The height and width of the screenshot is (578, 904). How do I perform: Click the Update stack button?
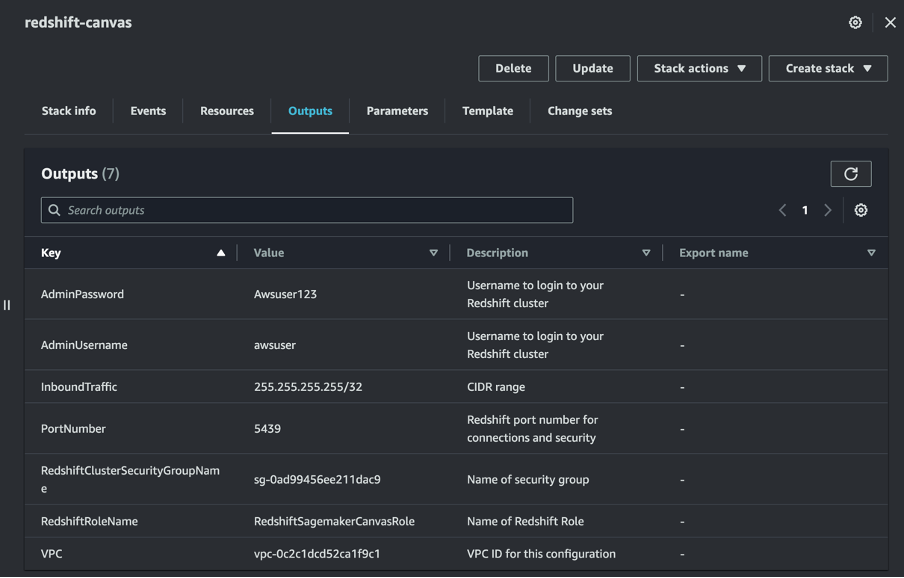(592, 68)
